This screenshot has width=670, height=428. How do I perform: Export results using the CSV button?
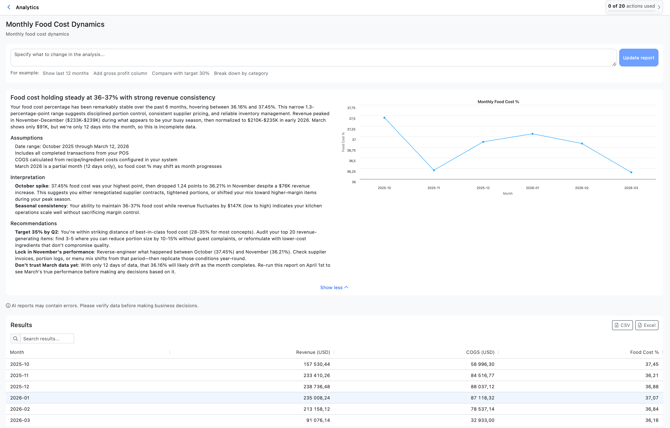click(x=622, y=325)
